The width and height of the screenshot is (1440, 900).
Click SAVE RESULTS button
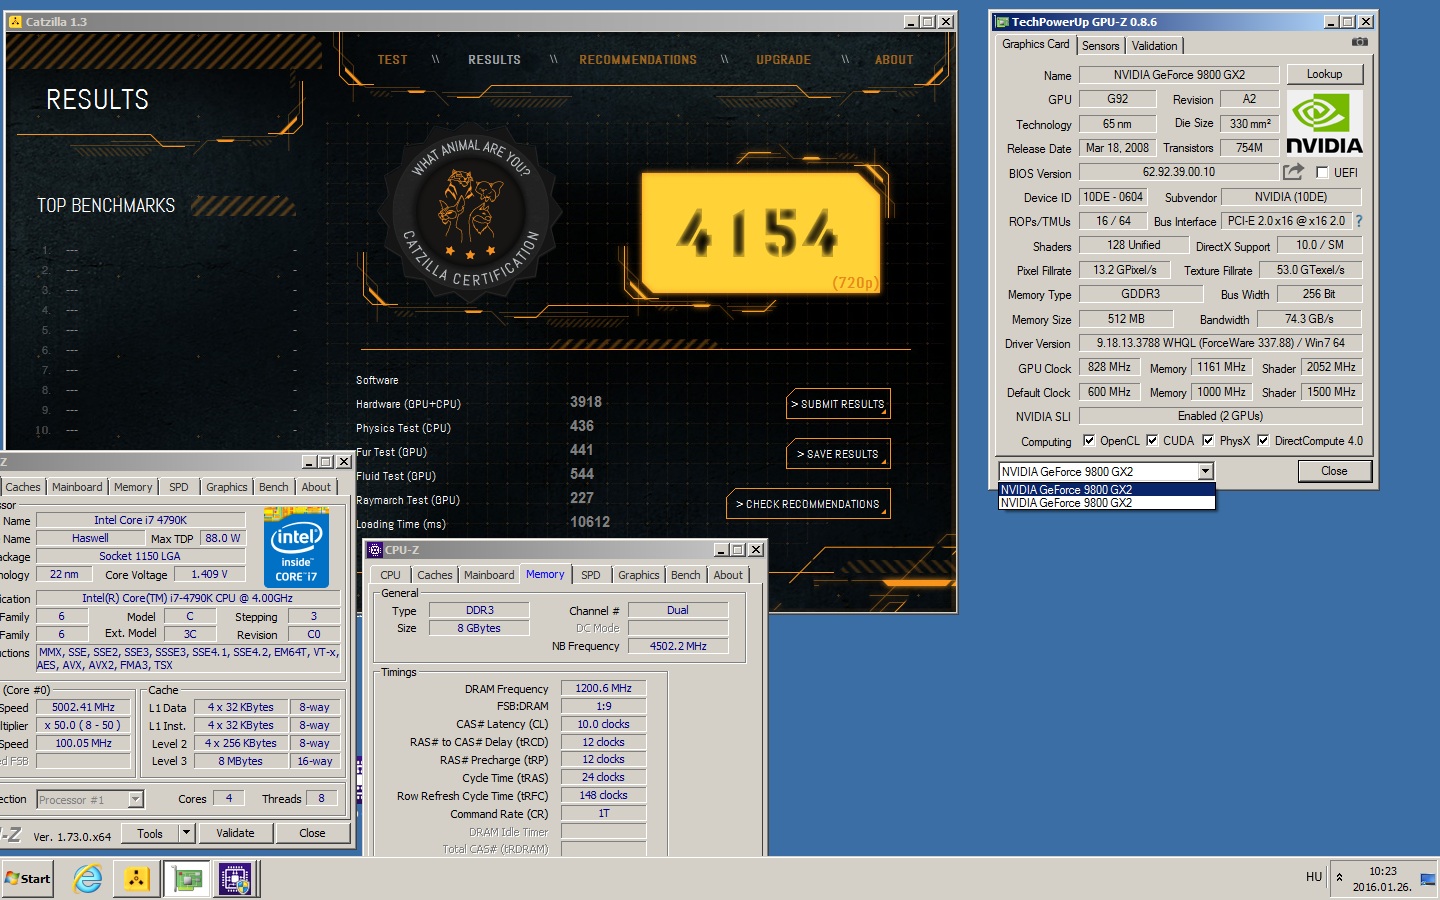(x=838, y=454)
